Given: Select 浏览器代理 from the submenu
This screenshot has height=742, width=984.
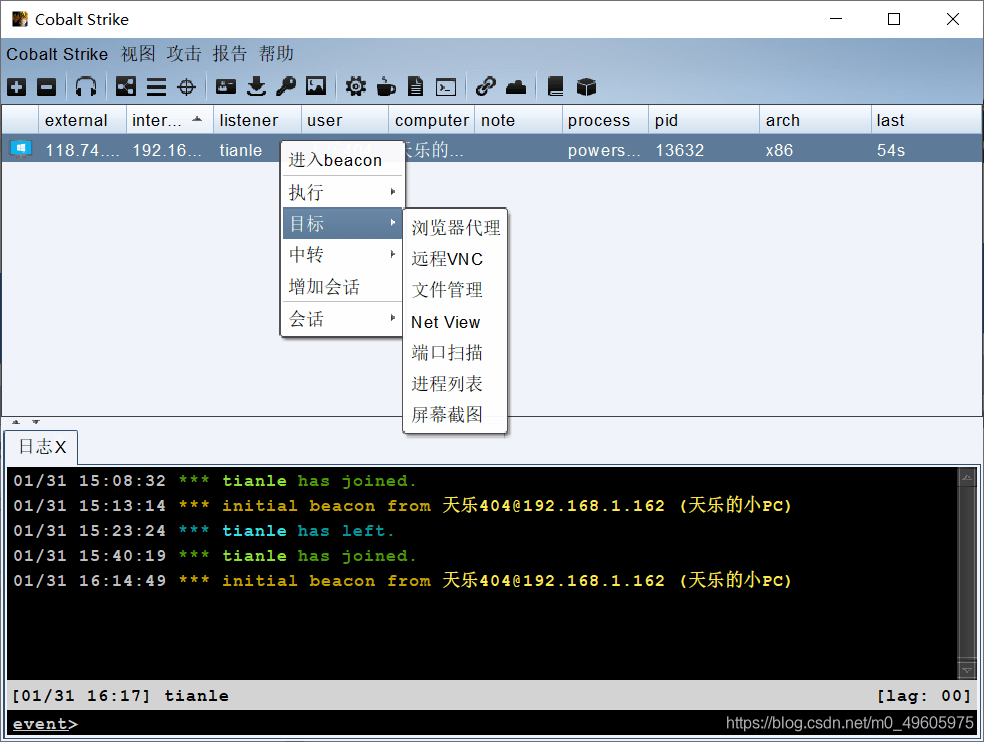Looking at the screenshot, I should pyautogui.click(x=455, y=228).
